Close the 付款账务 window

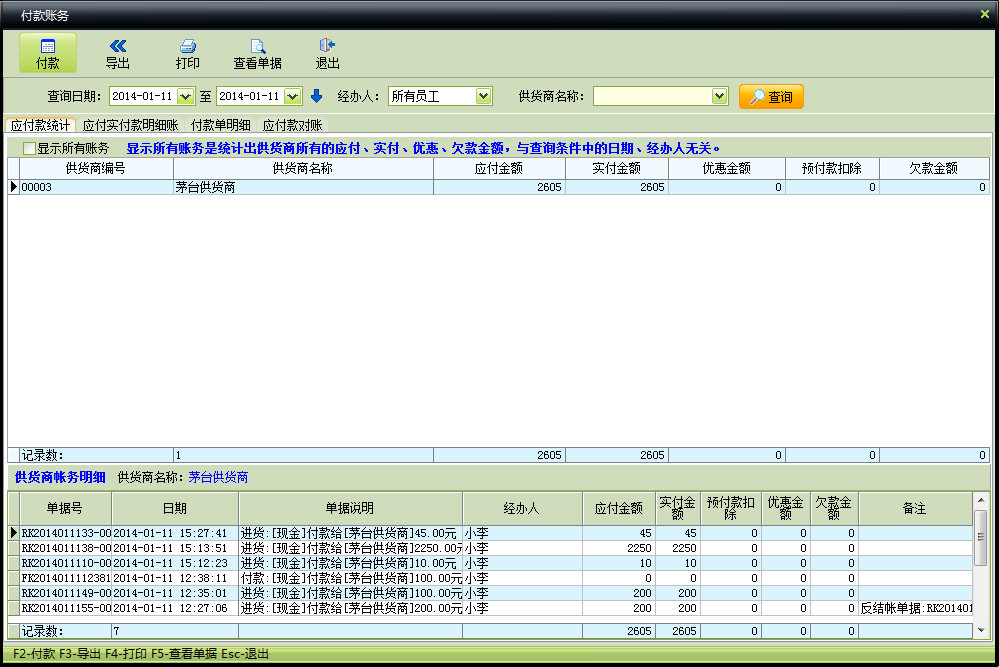pos(984,14)
